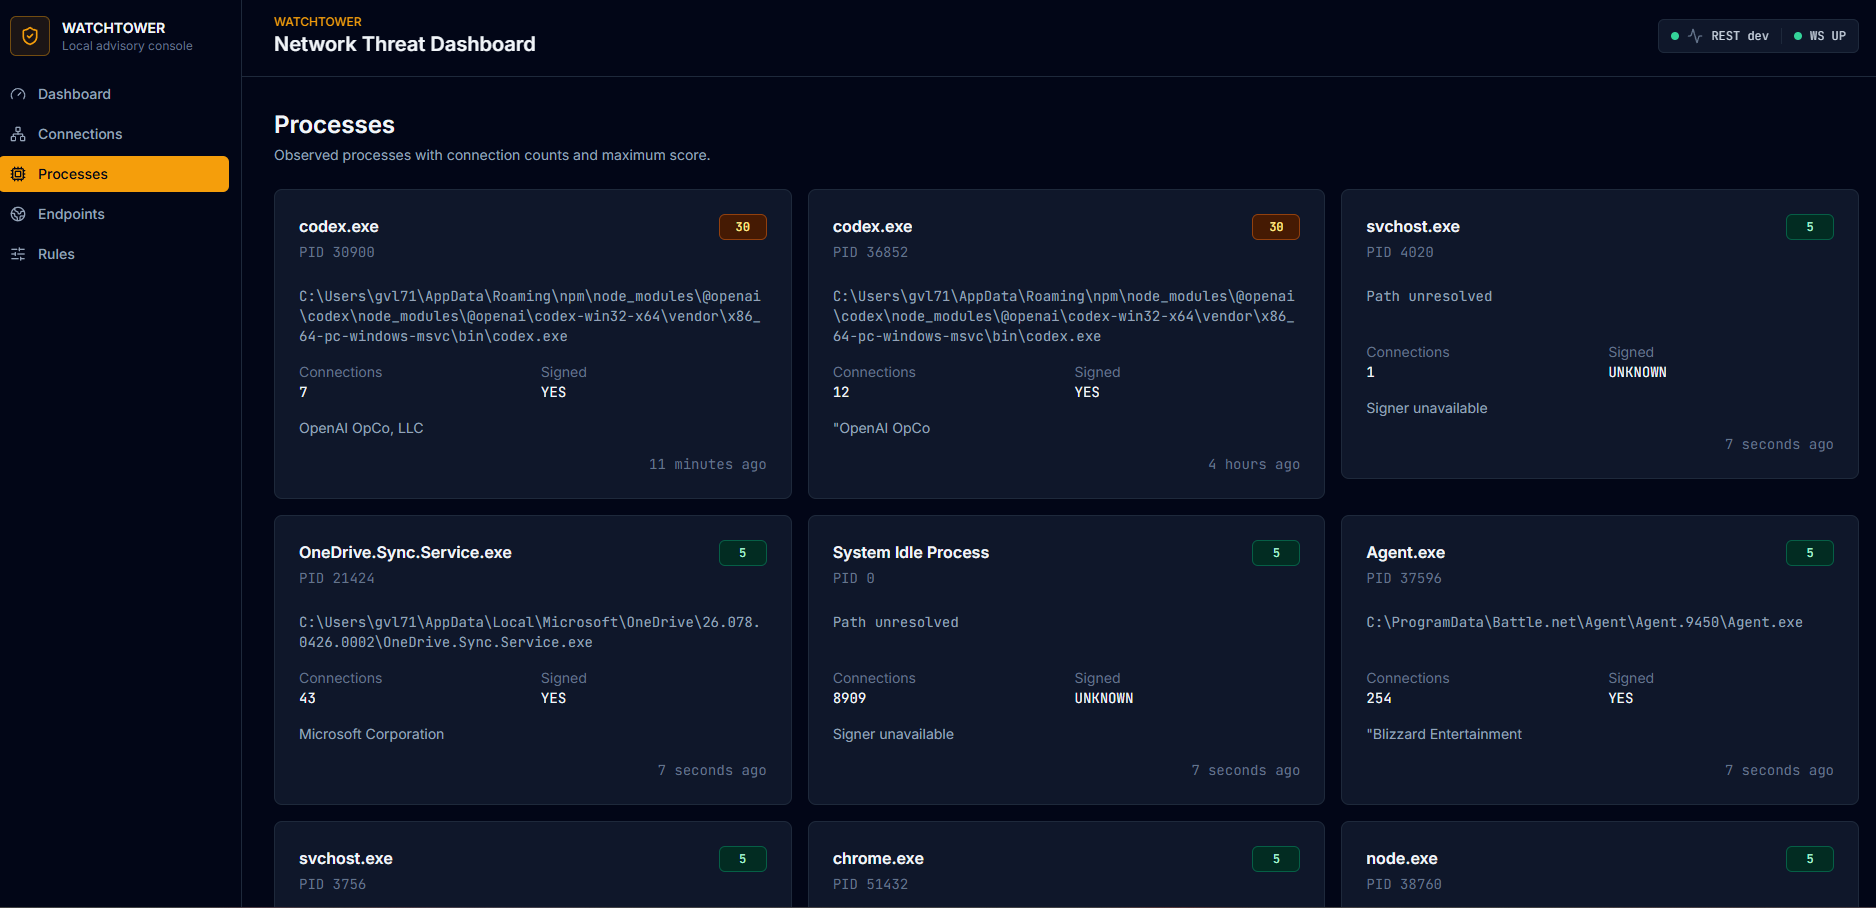
Task: Click the text PID 38760
Action: [1404, 885]
